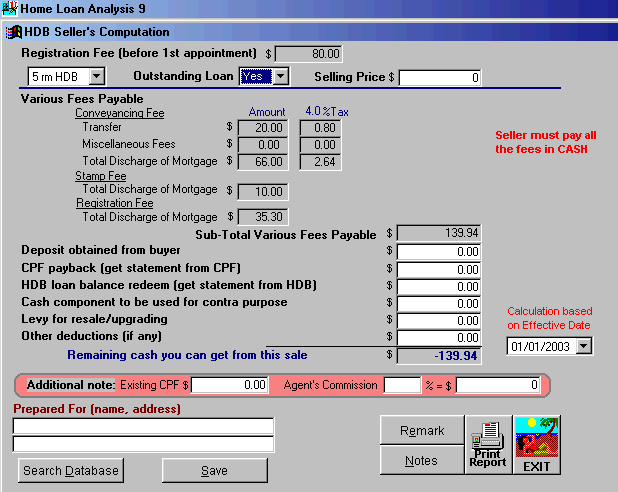
Task: Open the 5 rm HDB flat type dropdown
Action: point(97,76)
